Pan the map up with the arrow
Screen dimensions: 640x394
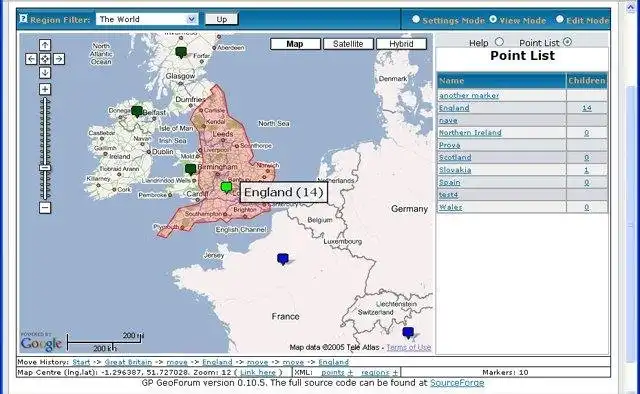[x=45, y=45]
